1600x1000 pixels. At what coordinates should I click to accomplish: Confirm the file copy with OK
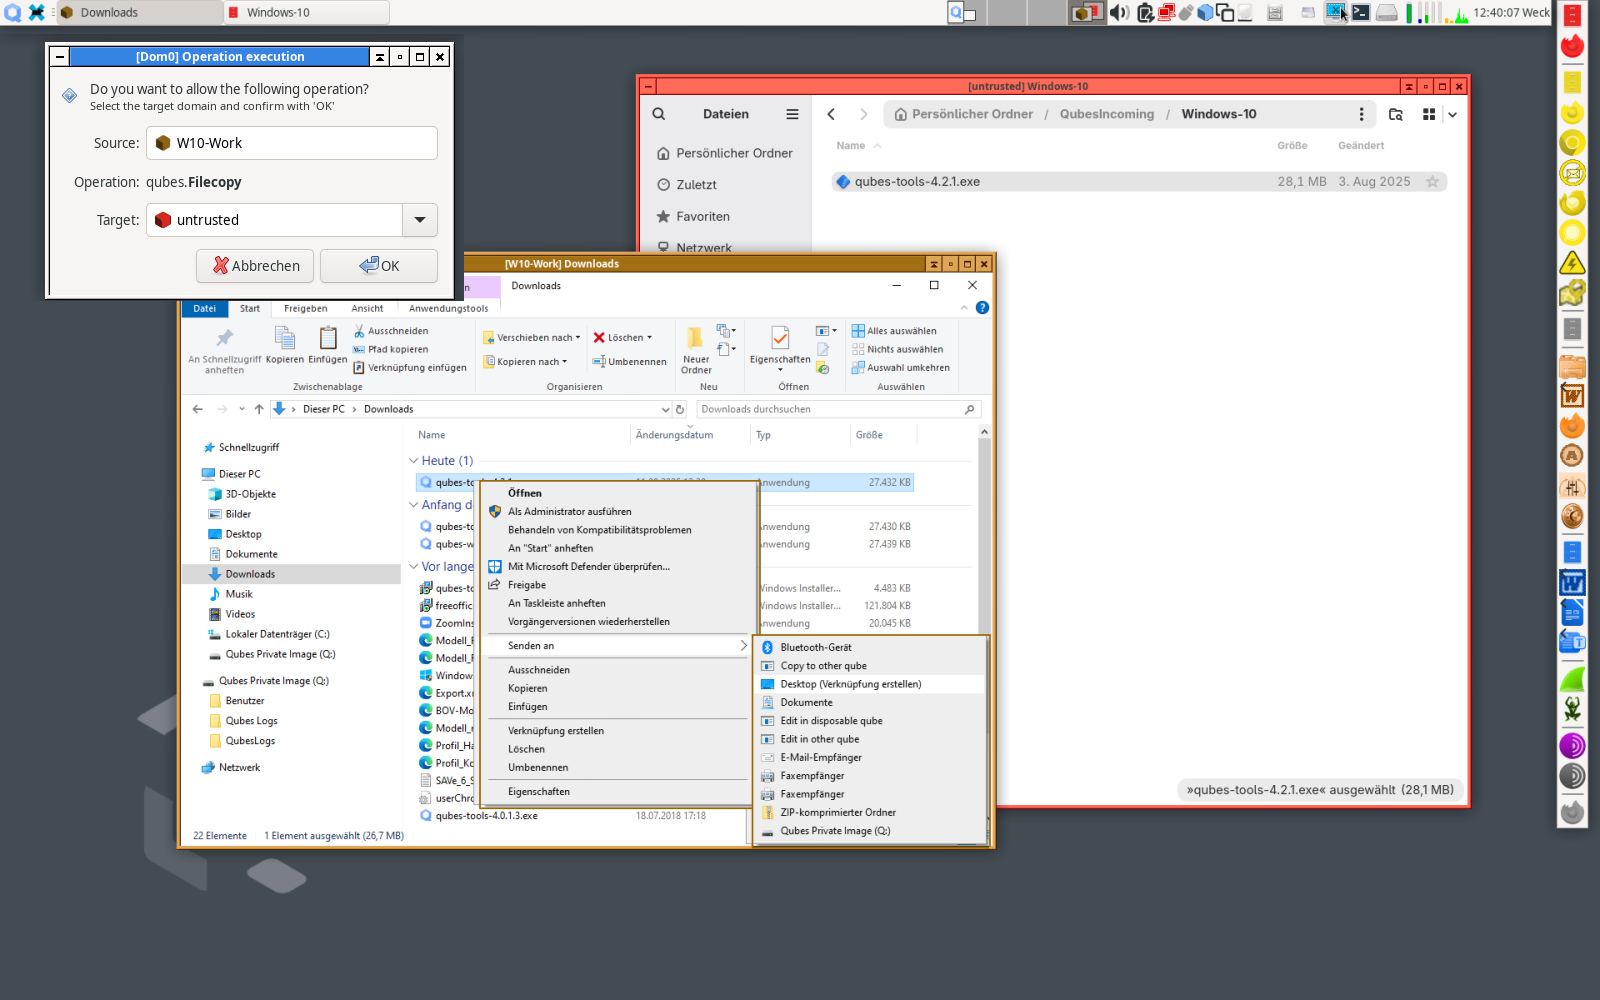click(x=378, y=266)
